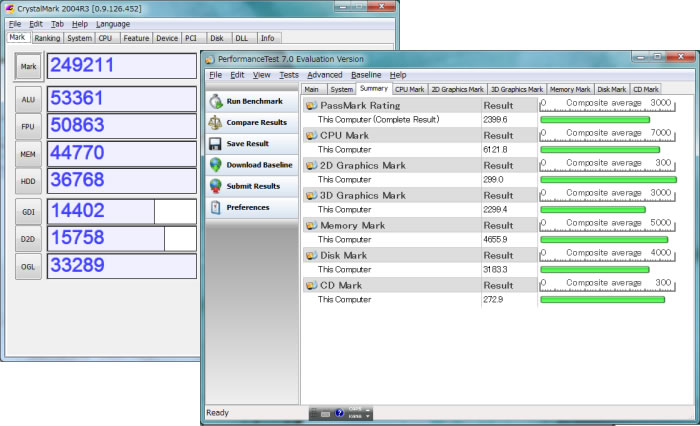
Task: Start the ALU test in CrystalMark
Action: pyautogui.click(x=28, y=99)
